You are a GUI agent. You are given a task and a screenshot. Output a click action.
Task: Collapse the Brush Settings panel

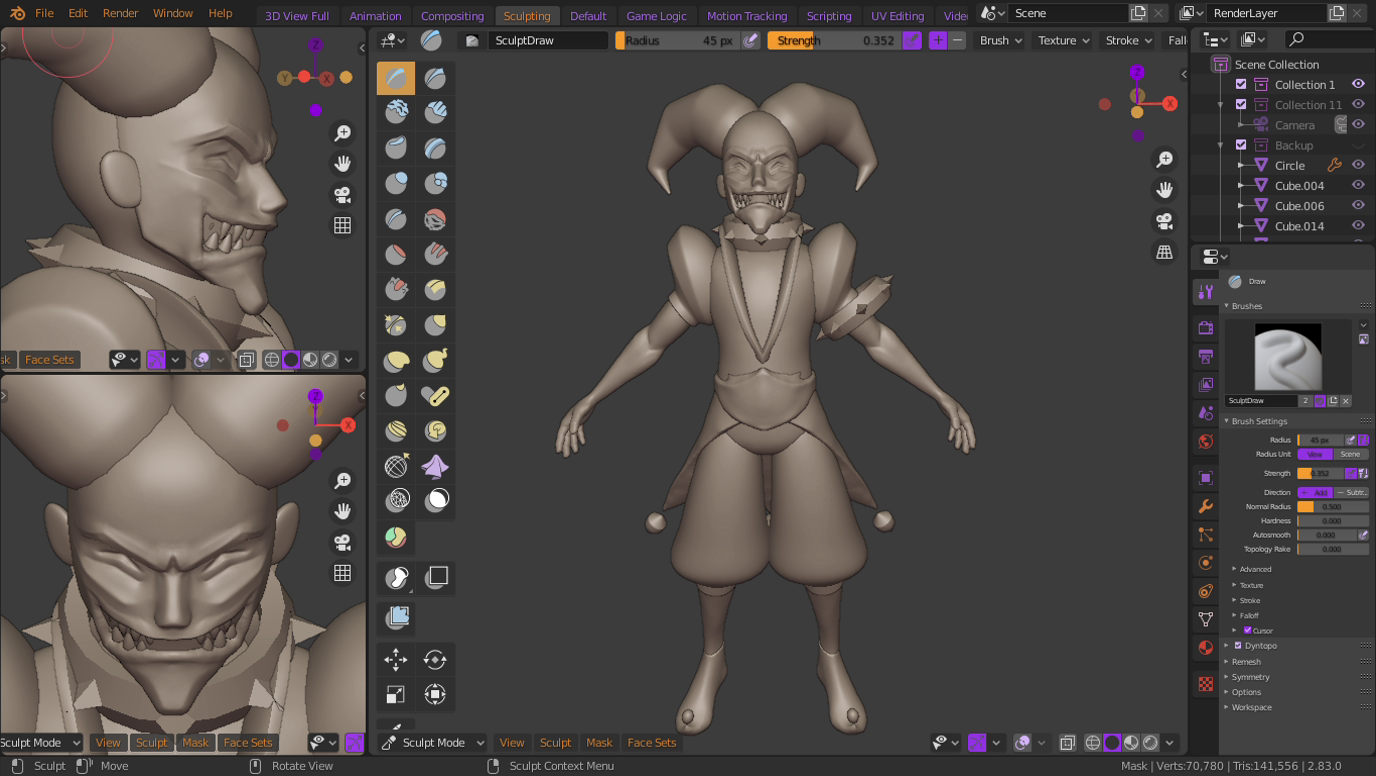(1259, 421)
